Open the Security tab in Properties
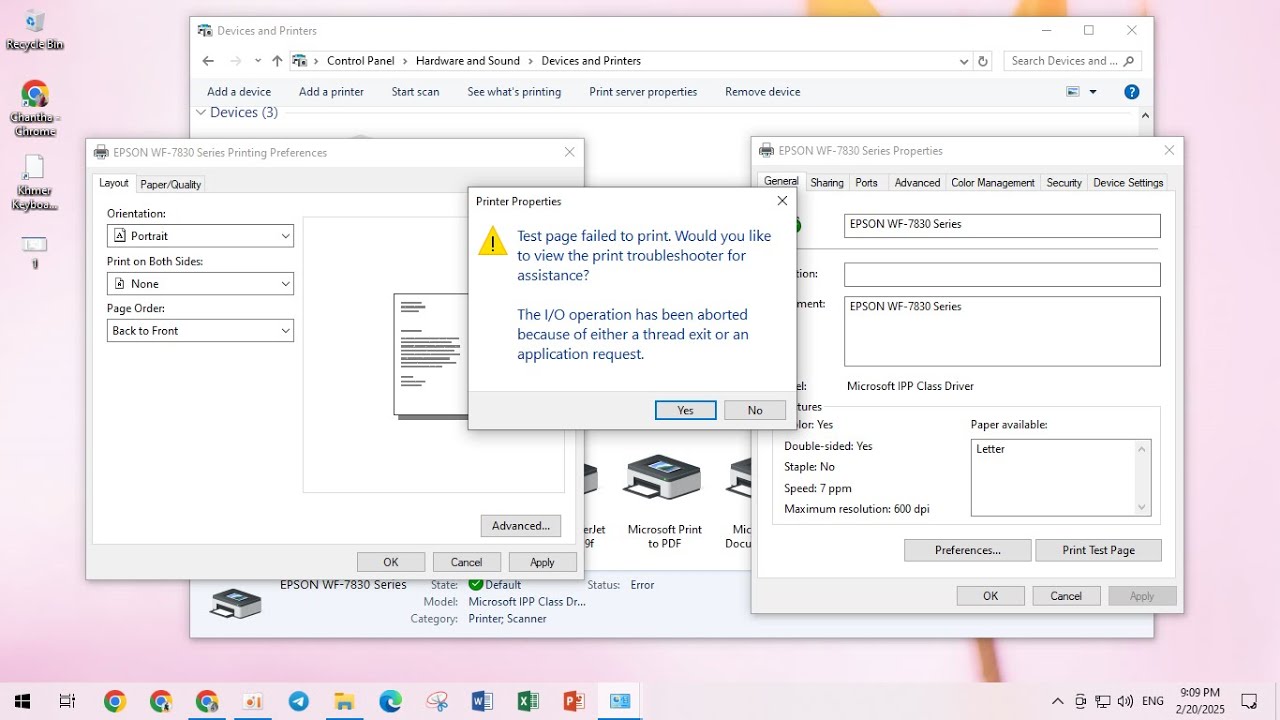Viewport: 1280px width, 720px height. click(x=1064, y=183)
